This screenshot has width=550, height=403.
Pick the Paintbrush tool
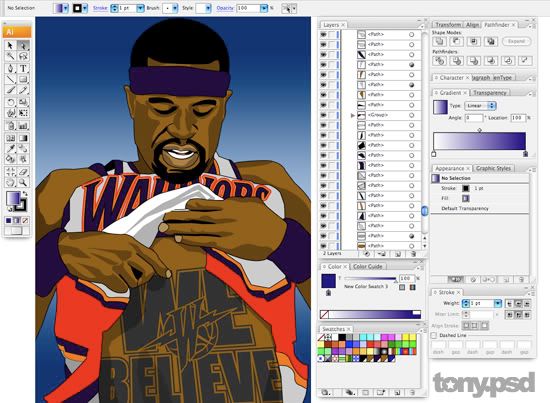pyautogui.click(x=10, y=90)
